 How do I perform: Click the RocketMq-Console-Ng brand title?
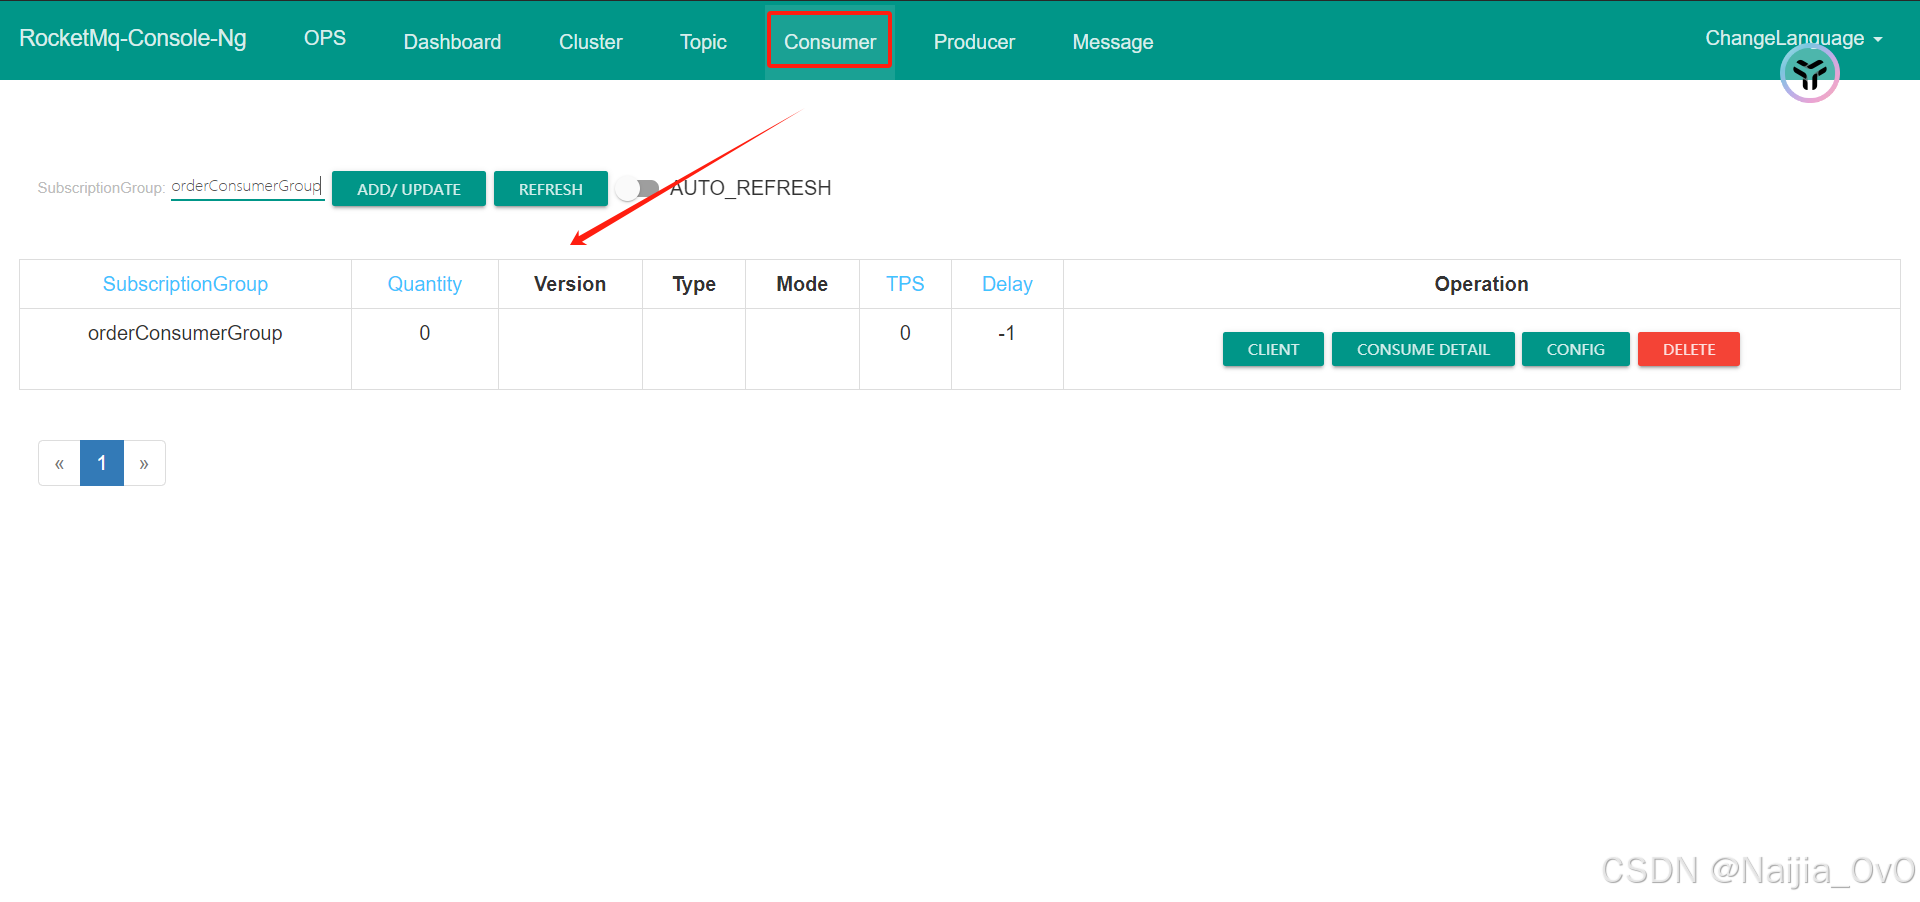(133, 38)
